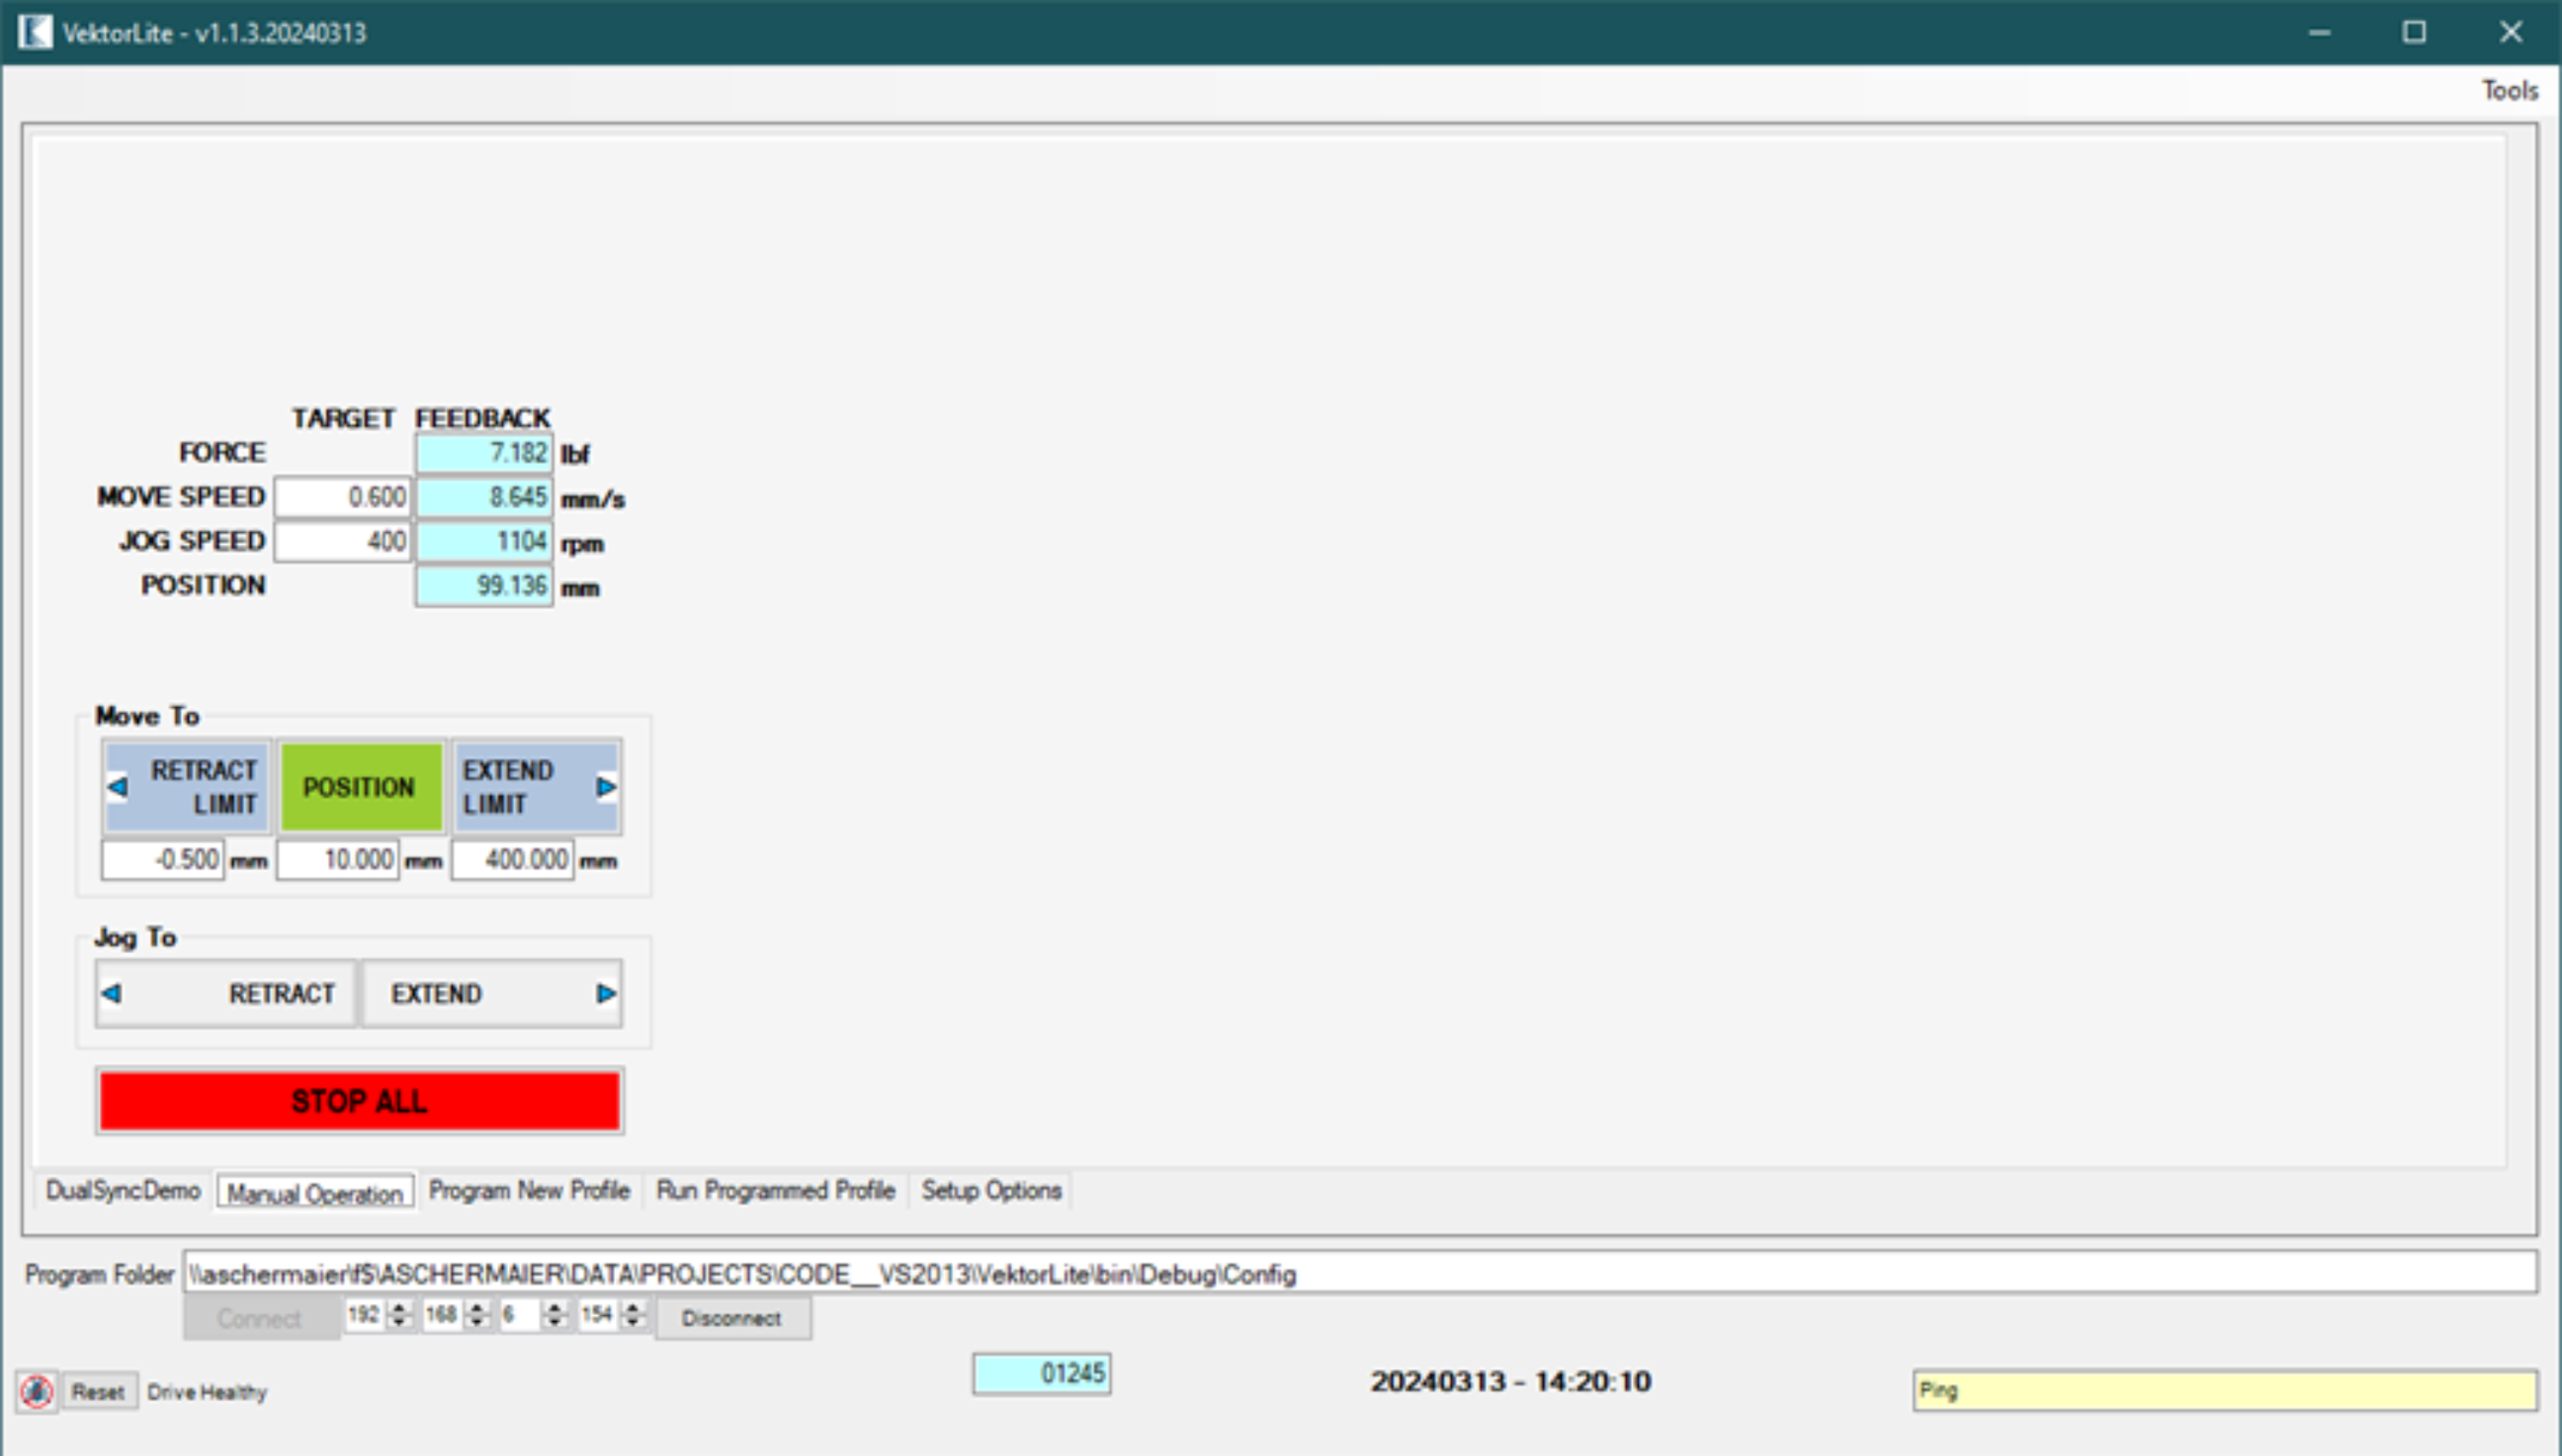Close the VektorLite window
Viewport: 2562px width, 1456px height.
pyautogui.click(x=2510, y=32)
